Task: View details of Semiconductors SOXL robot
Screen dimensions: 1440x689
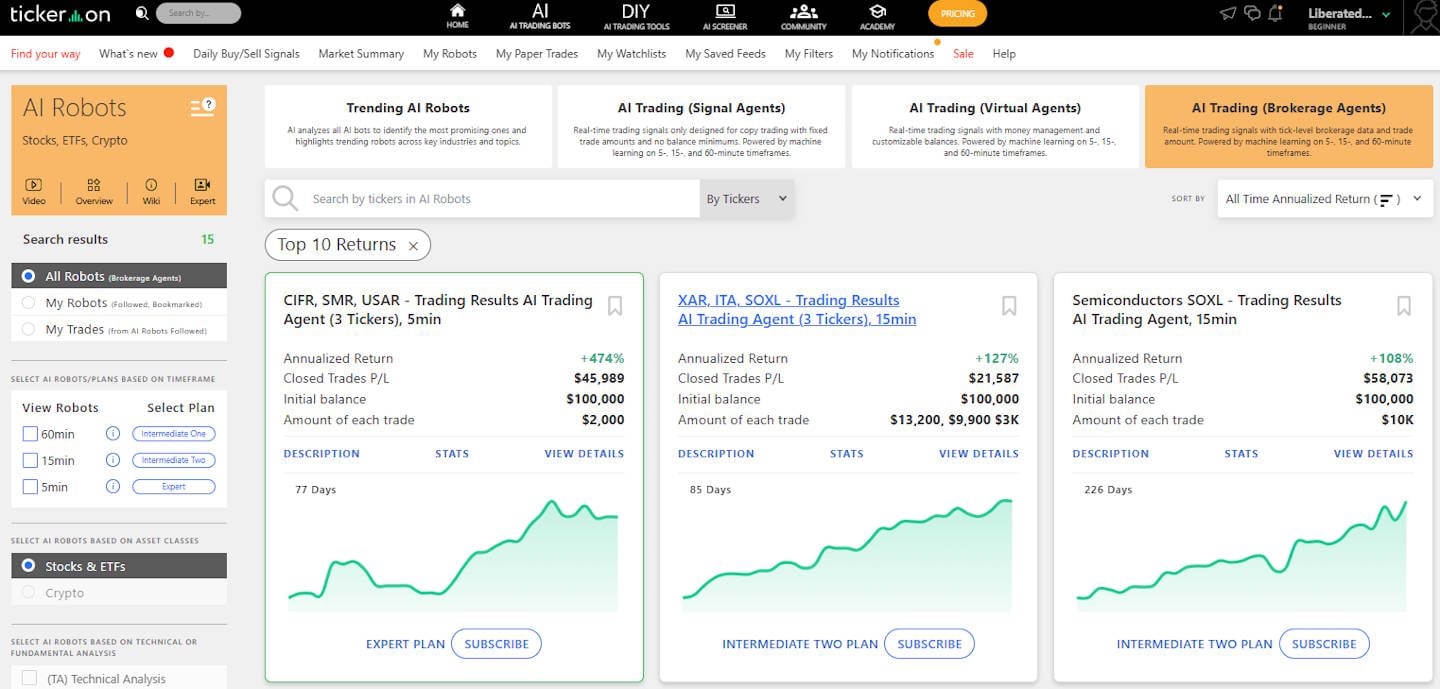Action: pos(1373,454)
